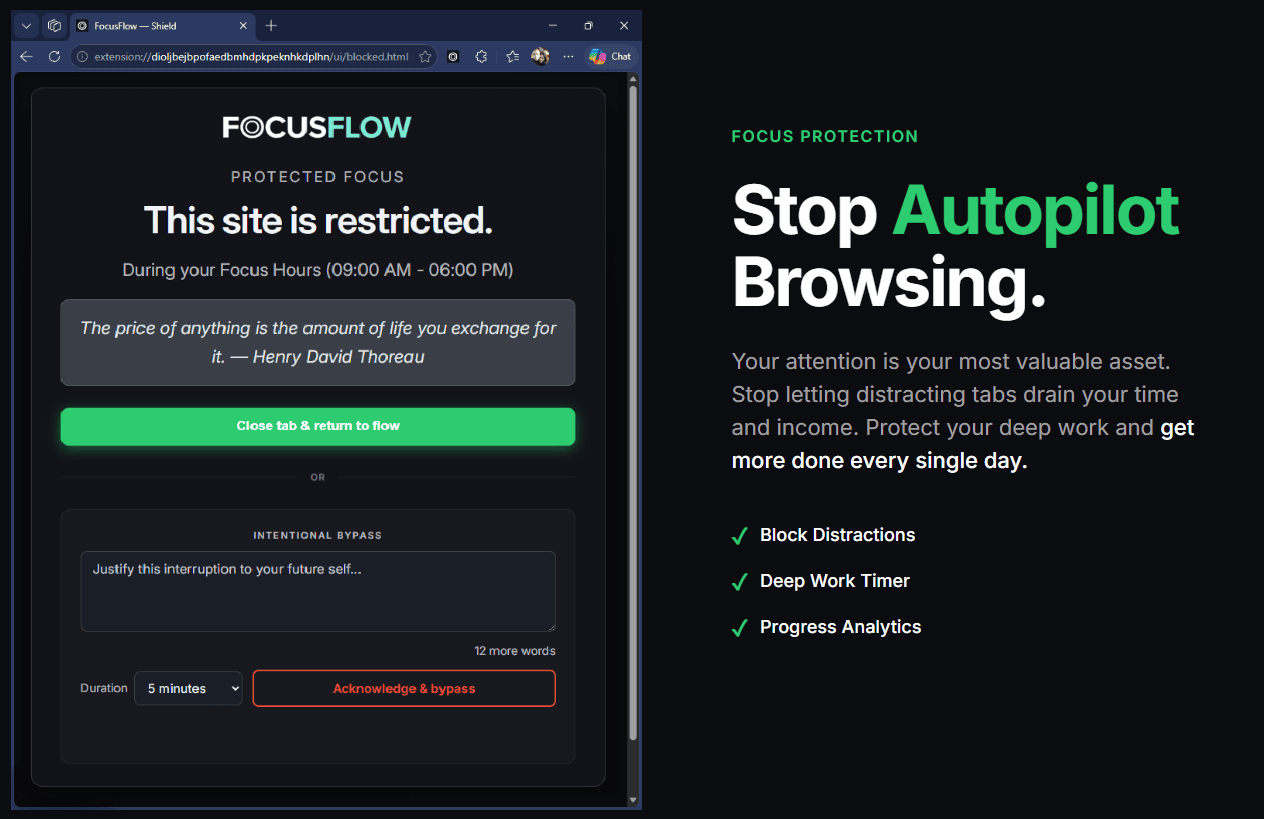Viewport: 1264px width, 819px height.
Task: Click the "12 more words" counter
Action: point(515,651)
